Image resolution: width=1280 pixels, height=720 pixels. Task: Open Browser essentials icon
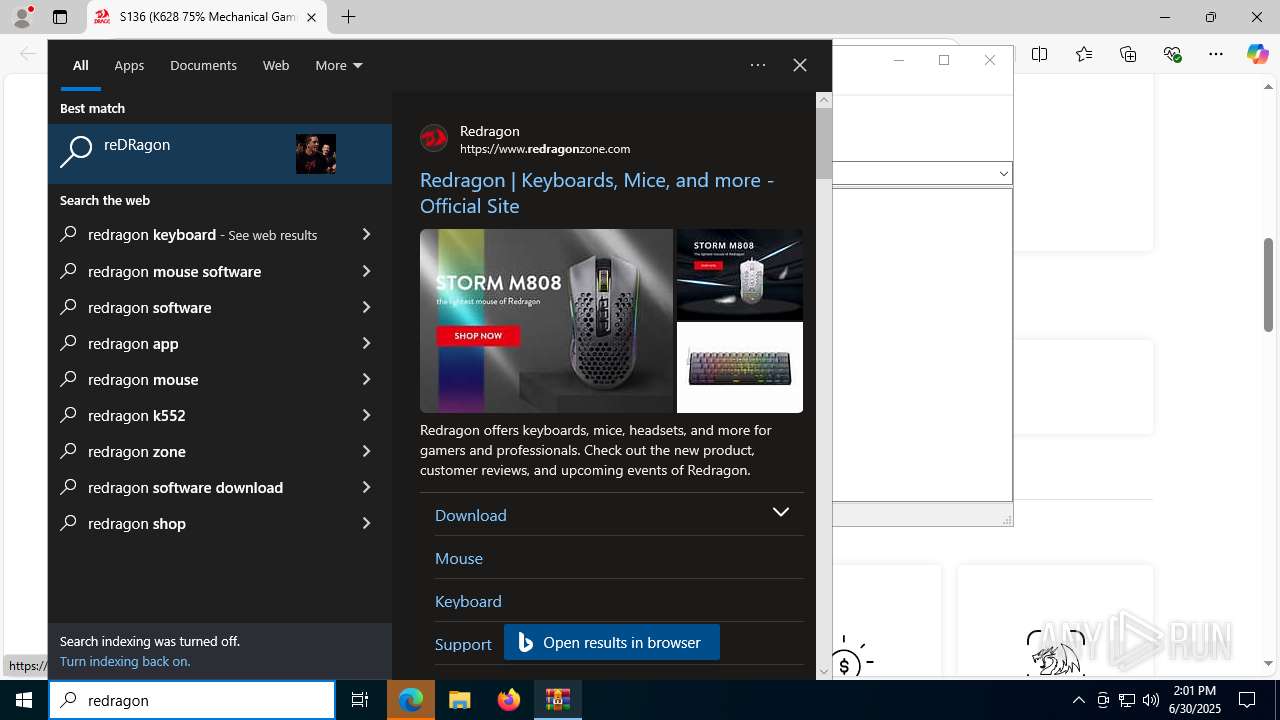pos(1172,54)
